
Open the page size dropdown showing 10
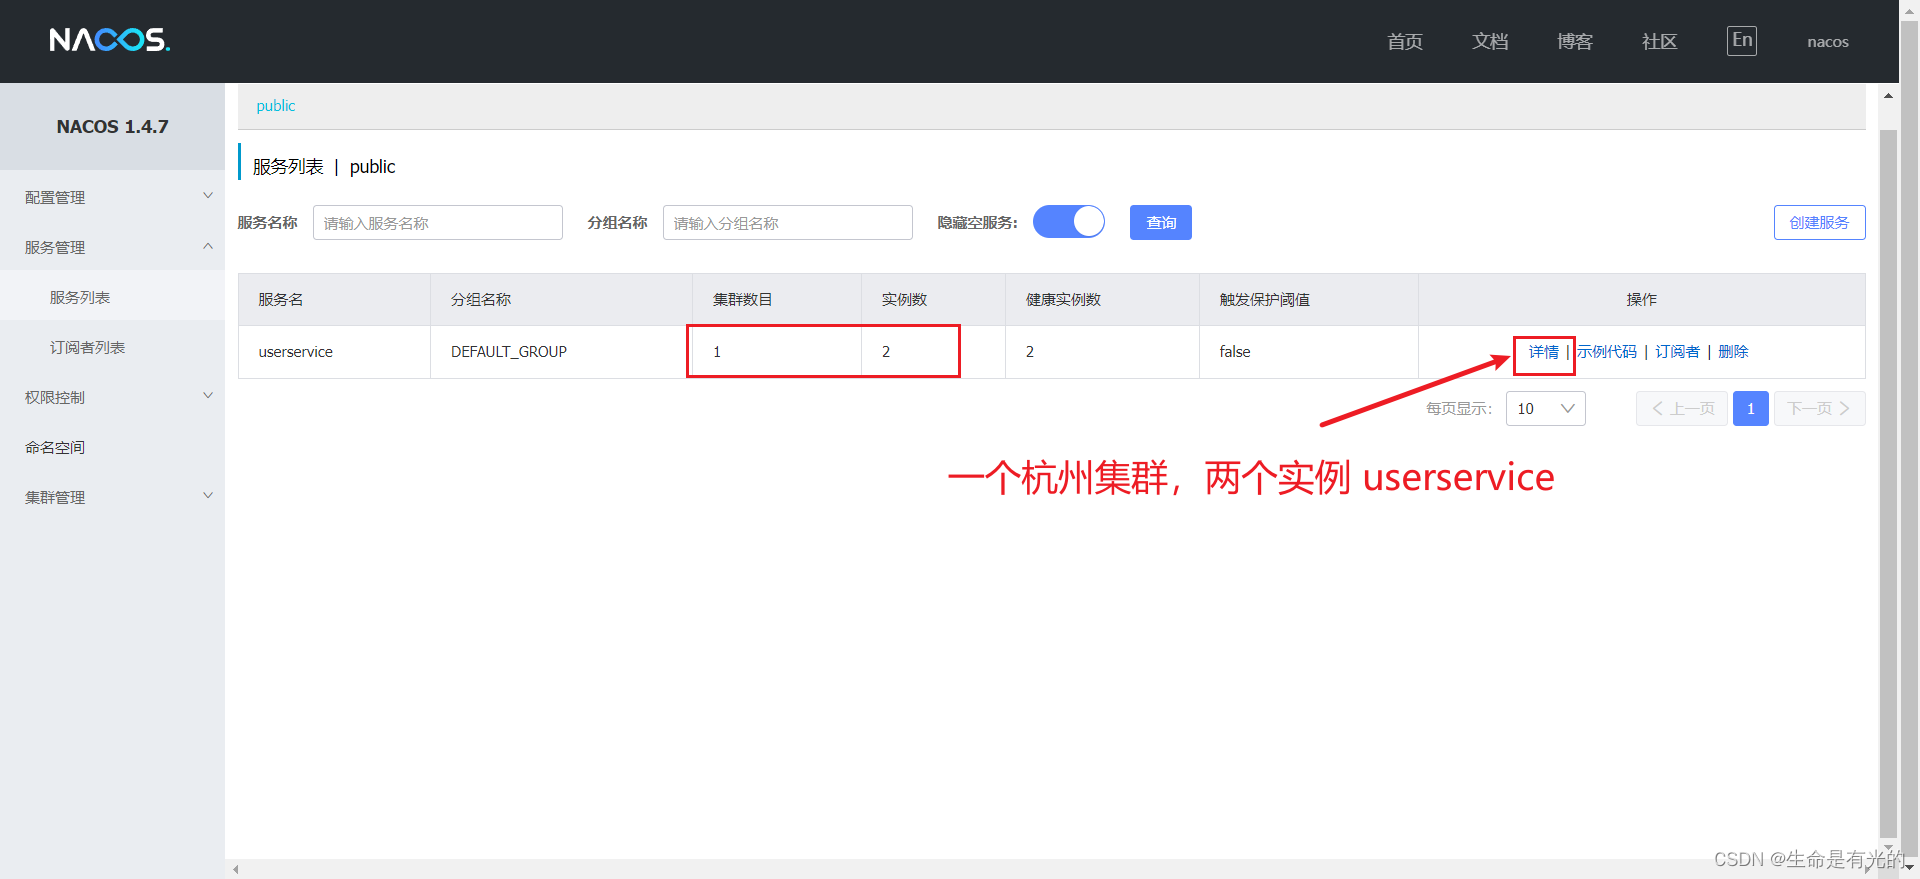(x=1546, y=408)
